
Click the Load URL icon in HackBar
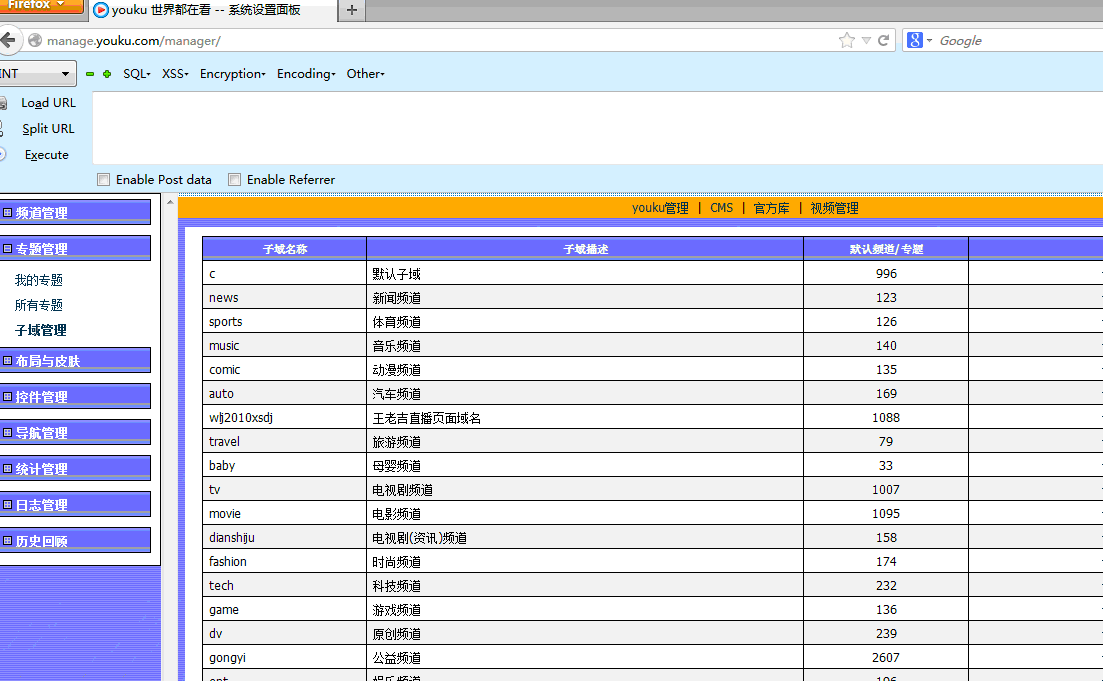tap(3, 103)
